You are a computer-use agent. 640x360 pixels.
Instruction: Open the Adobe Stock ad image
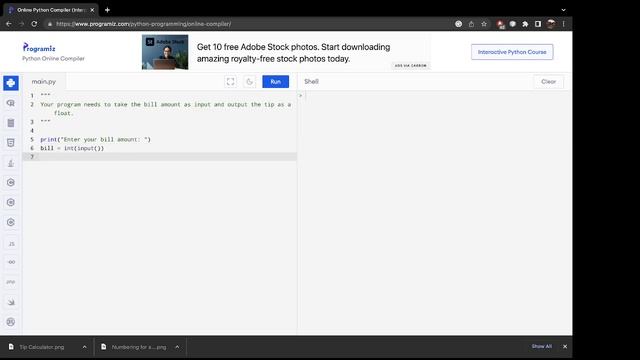coord(165,52)
